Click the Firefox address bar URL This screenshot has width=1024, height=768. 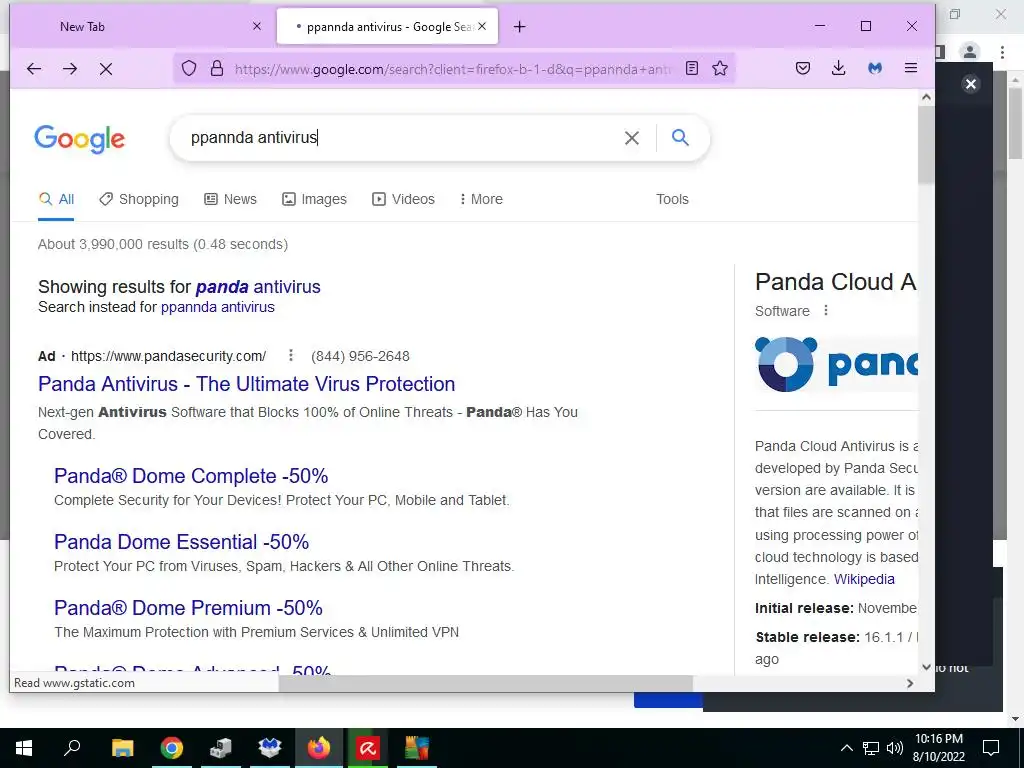[x=453, y=69]
